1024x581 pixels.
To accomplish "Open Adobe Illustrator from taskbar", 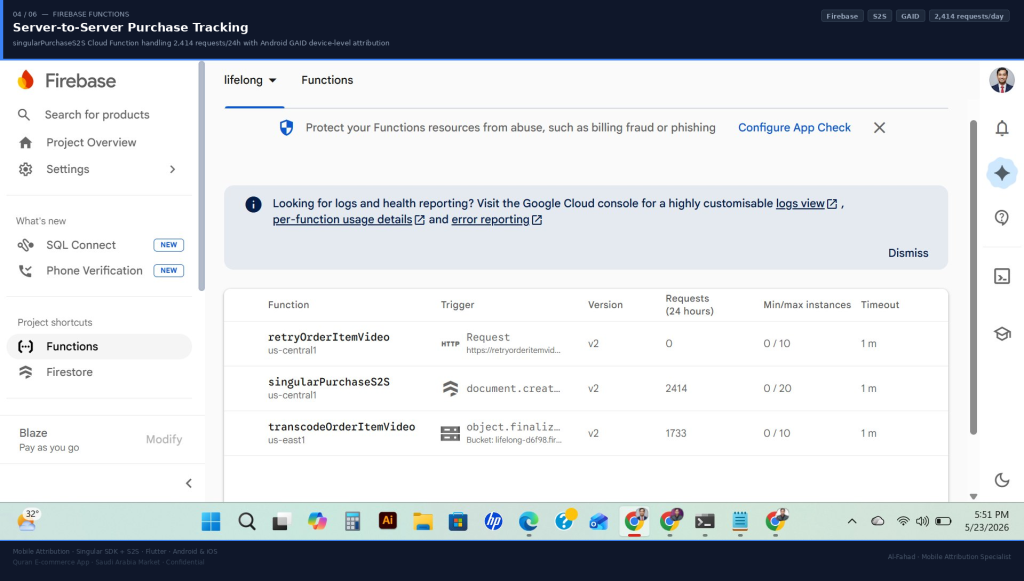I will [x=387, y=520].
